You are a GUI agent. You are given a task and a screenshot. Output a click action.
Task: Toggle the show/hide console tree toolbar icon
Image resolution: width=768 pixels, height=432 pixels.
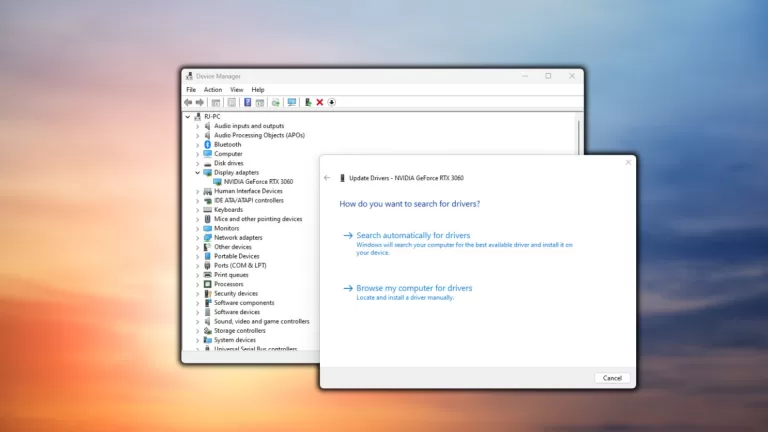216,102
